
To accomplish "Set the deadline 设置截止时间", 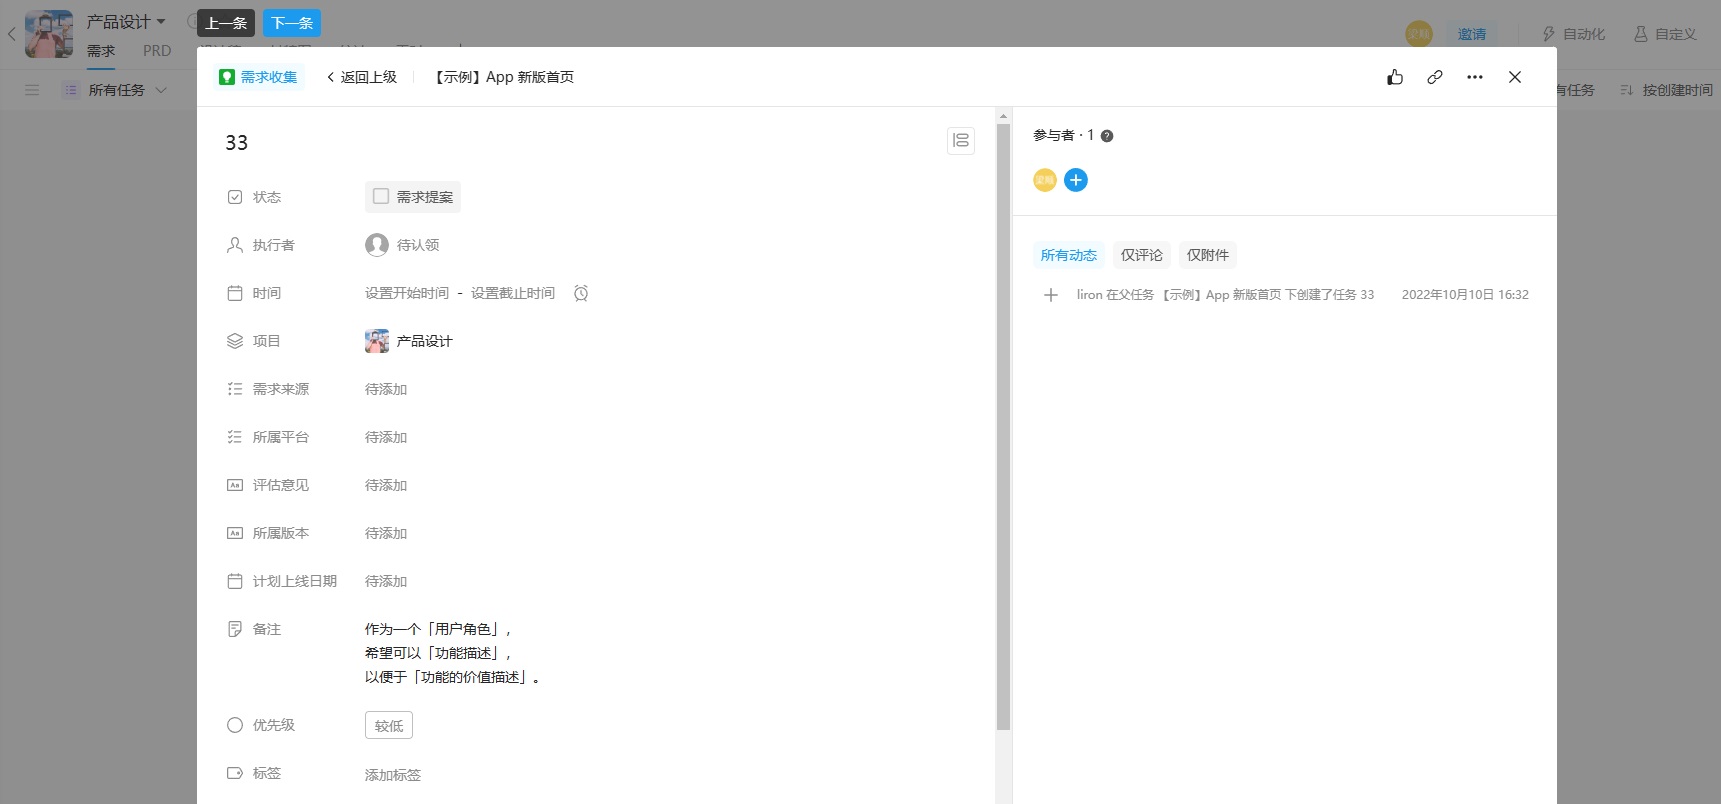I will (513, 293).
